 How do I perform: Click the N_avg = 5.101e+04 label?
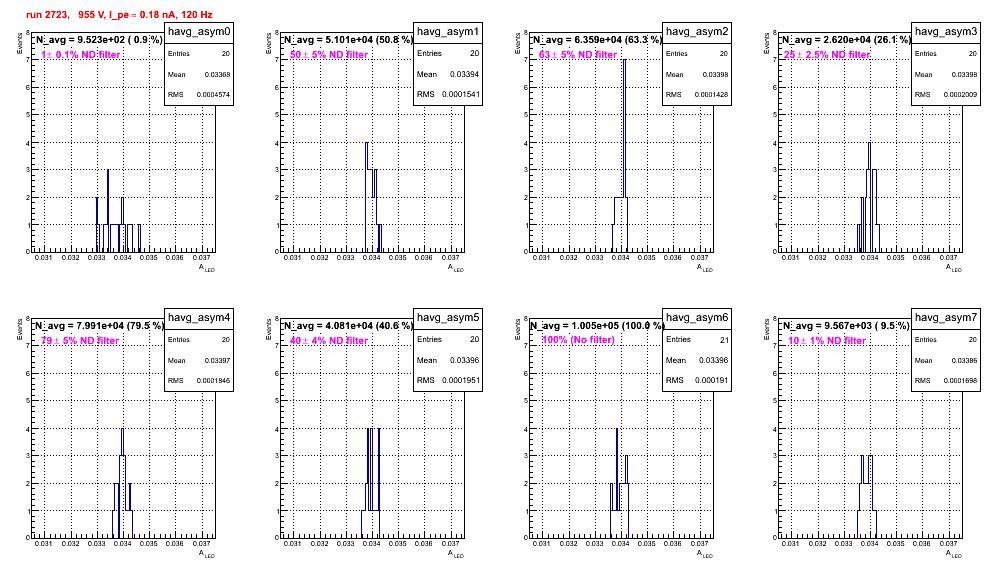(348, 40)
